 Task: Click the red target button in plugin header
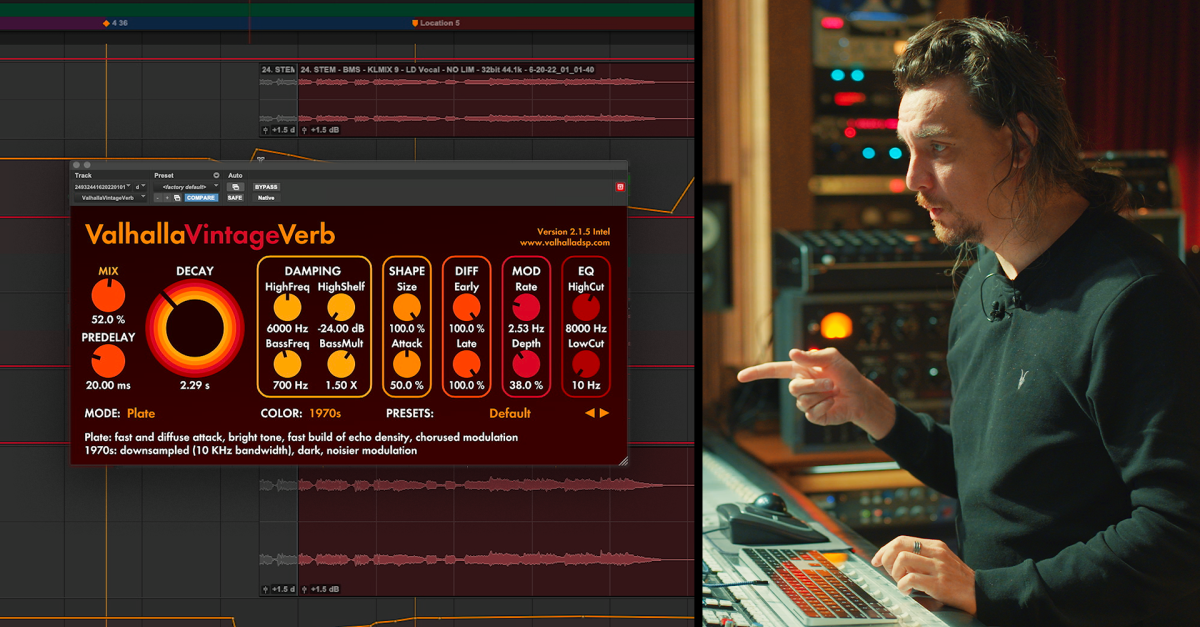620,187
